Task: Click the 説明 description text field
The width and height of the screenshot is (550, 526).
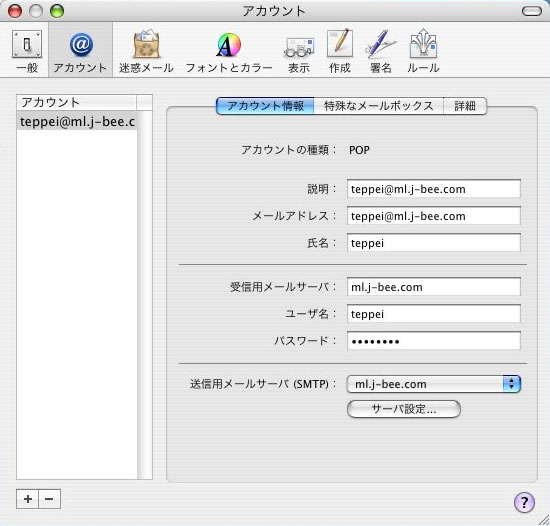Action: click(x=434, y=189)
